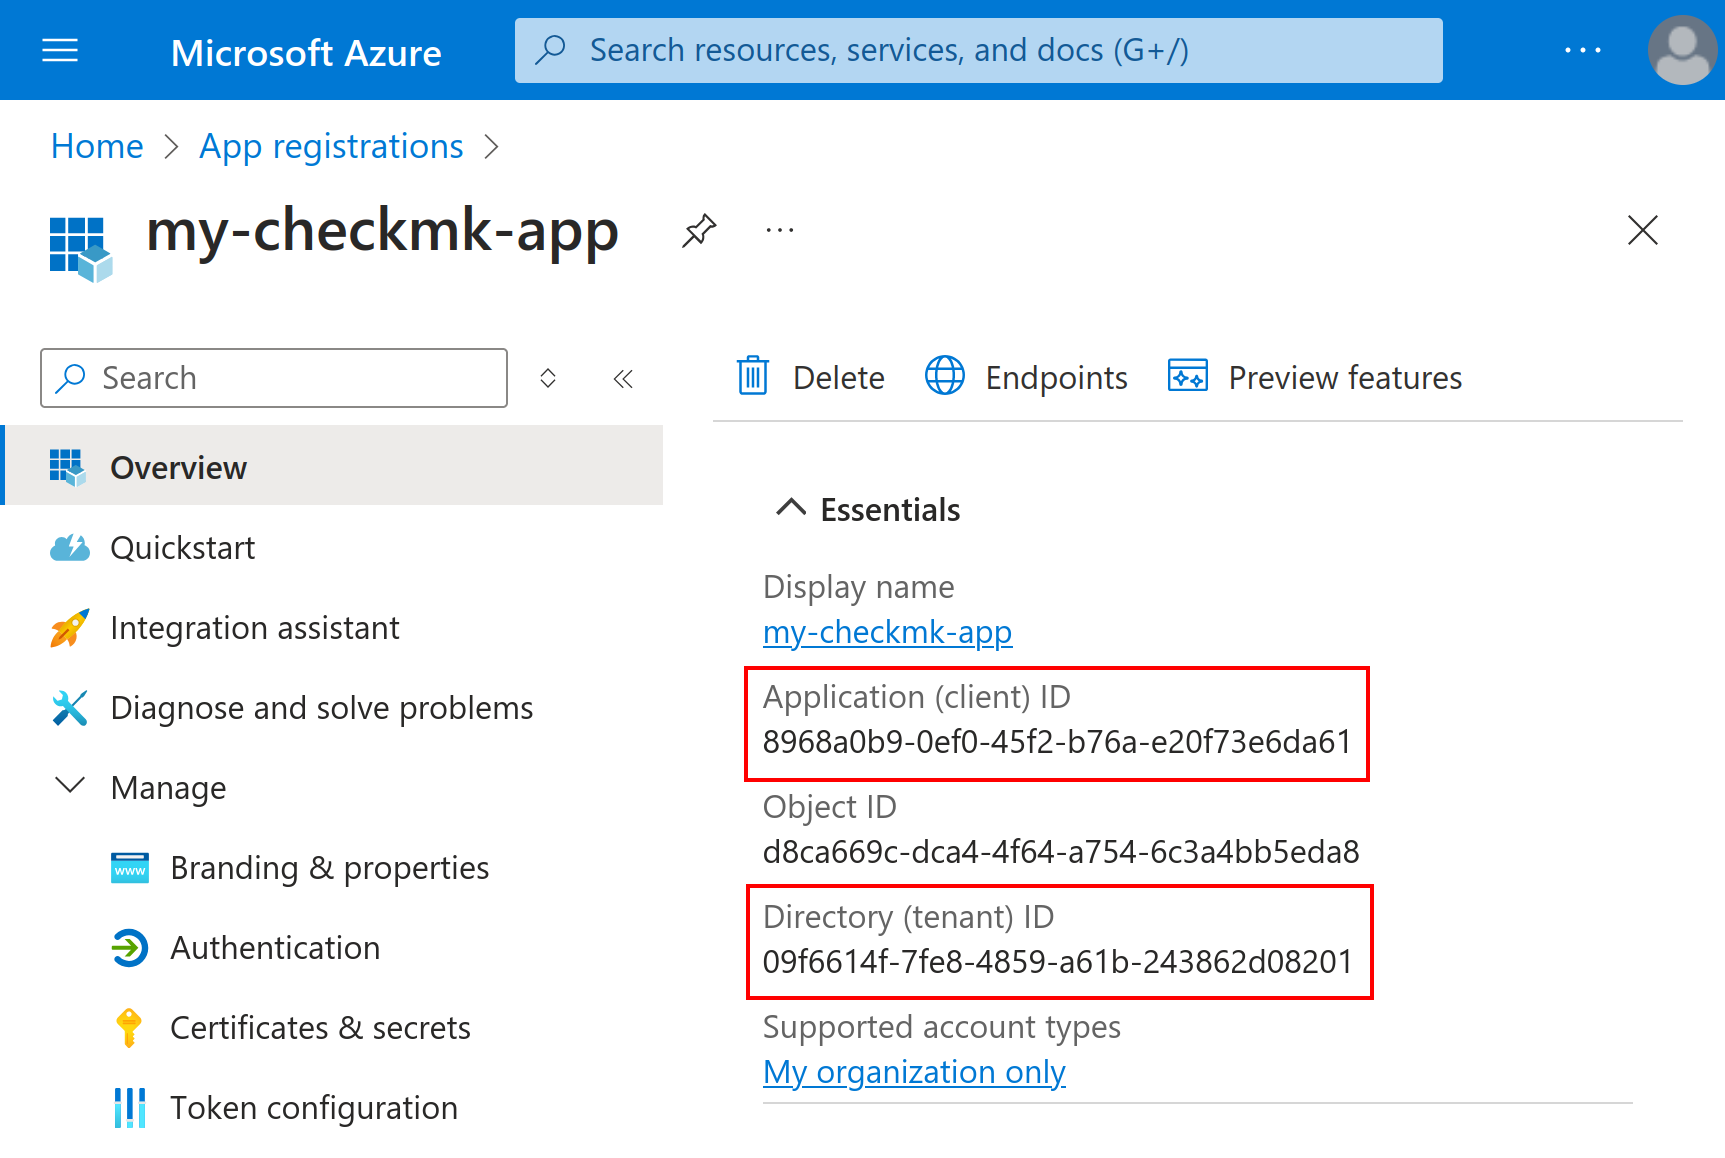Screen dimensions: 1725x1158
Task: Pin my-checkmk-app to dashboard
Action: [699, 231]
